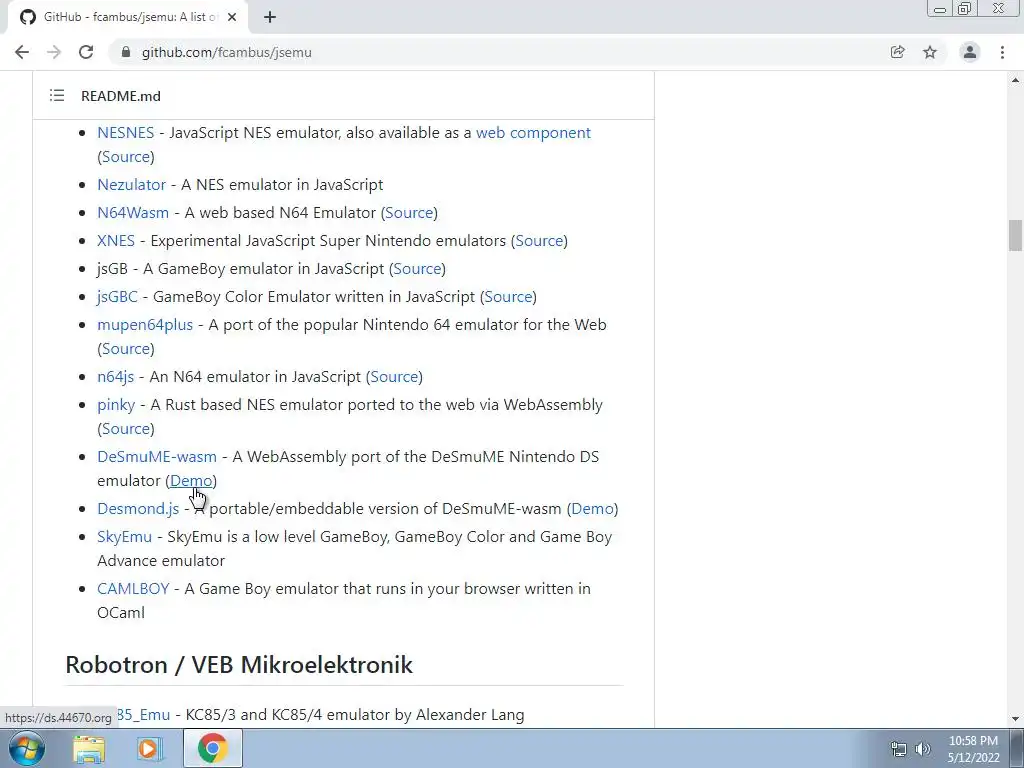
Task: Open Windows Explorer from the taskbar
Action: (89, 748)
